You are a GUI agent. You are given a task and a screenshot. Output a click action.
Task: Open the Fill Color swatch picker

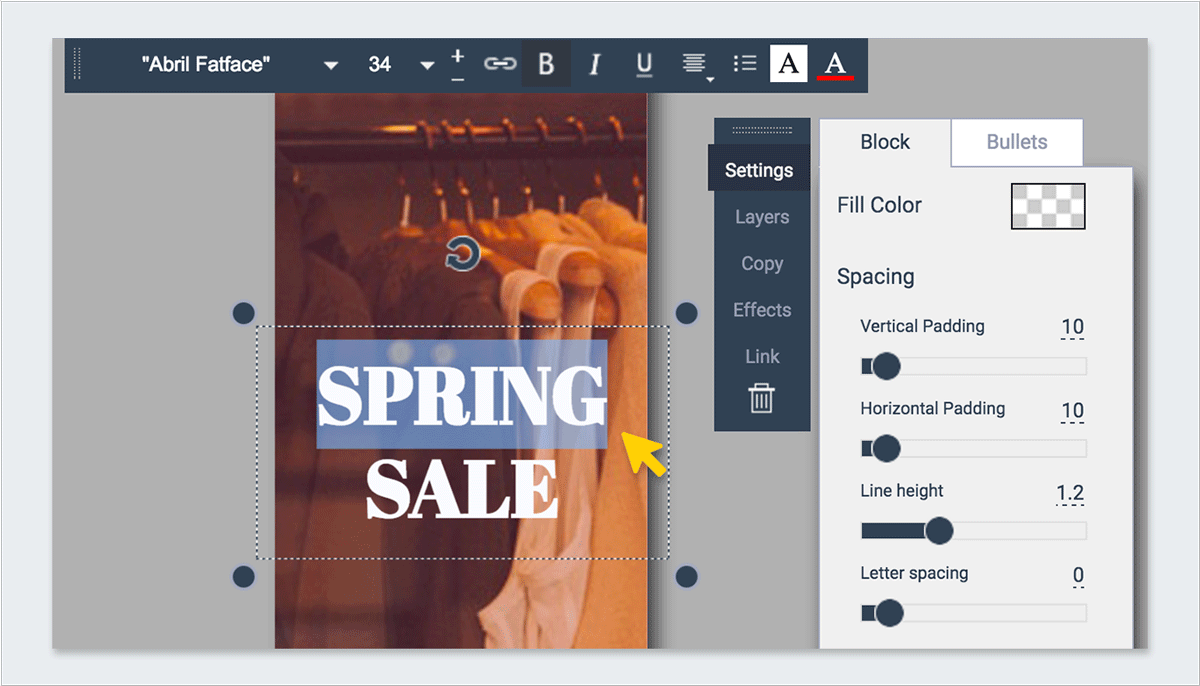[1047, 205]
